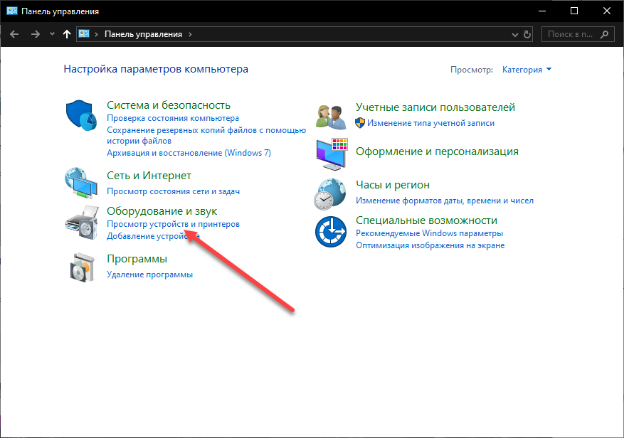Image resolution: width=625 pixels, height=438 pixels.
Task: Click the Programs disc box icon
Action: click(x=82, y=267)
